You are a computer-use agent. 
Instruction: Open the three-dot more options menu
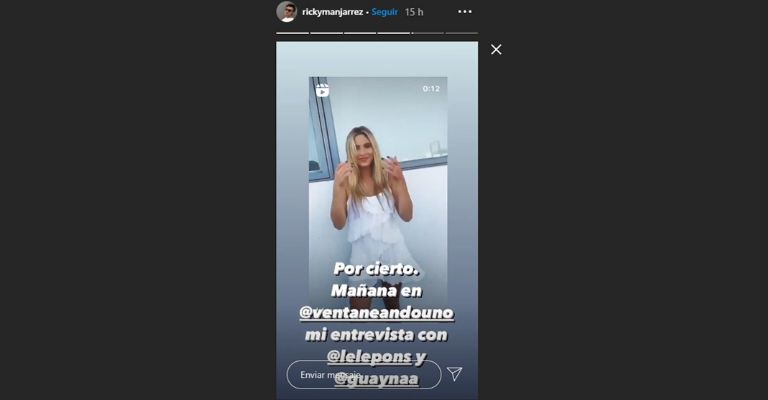(x=465, y=12)
